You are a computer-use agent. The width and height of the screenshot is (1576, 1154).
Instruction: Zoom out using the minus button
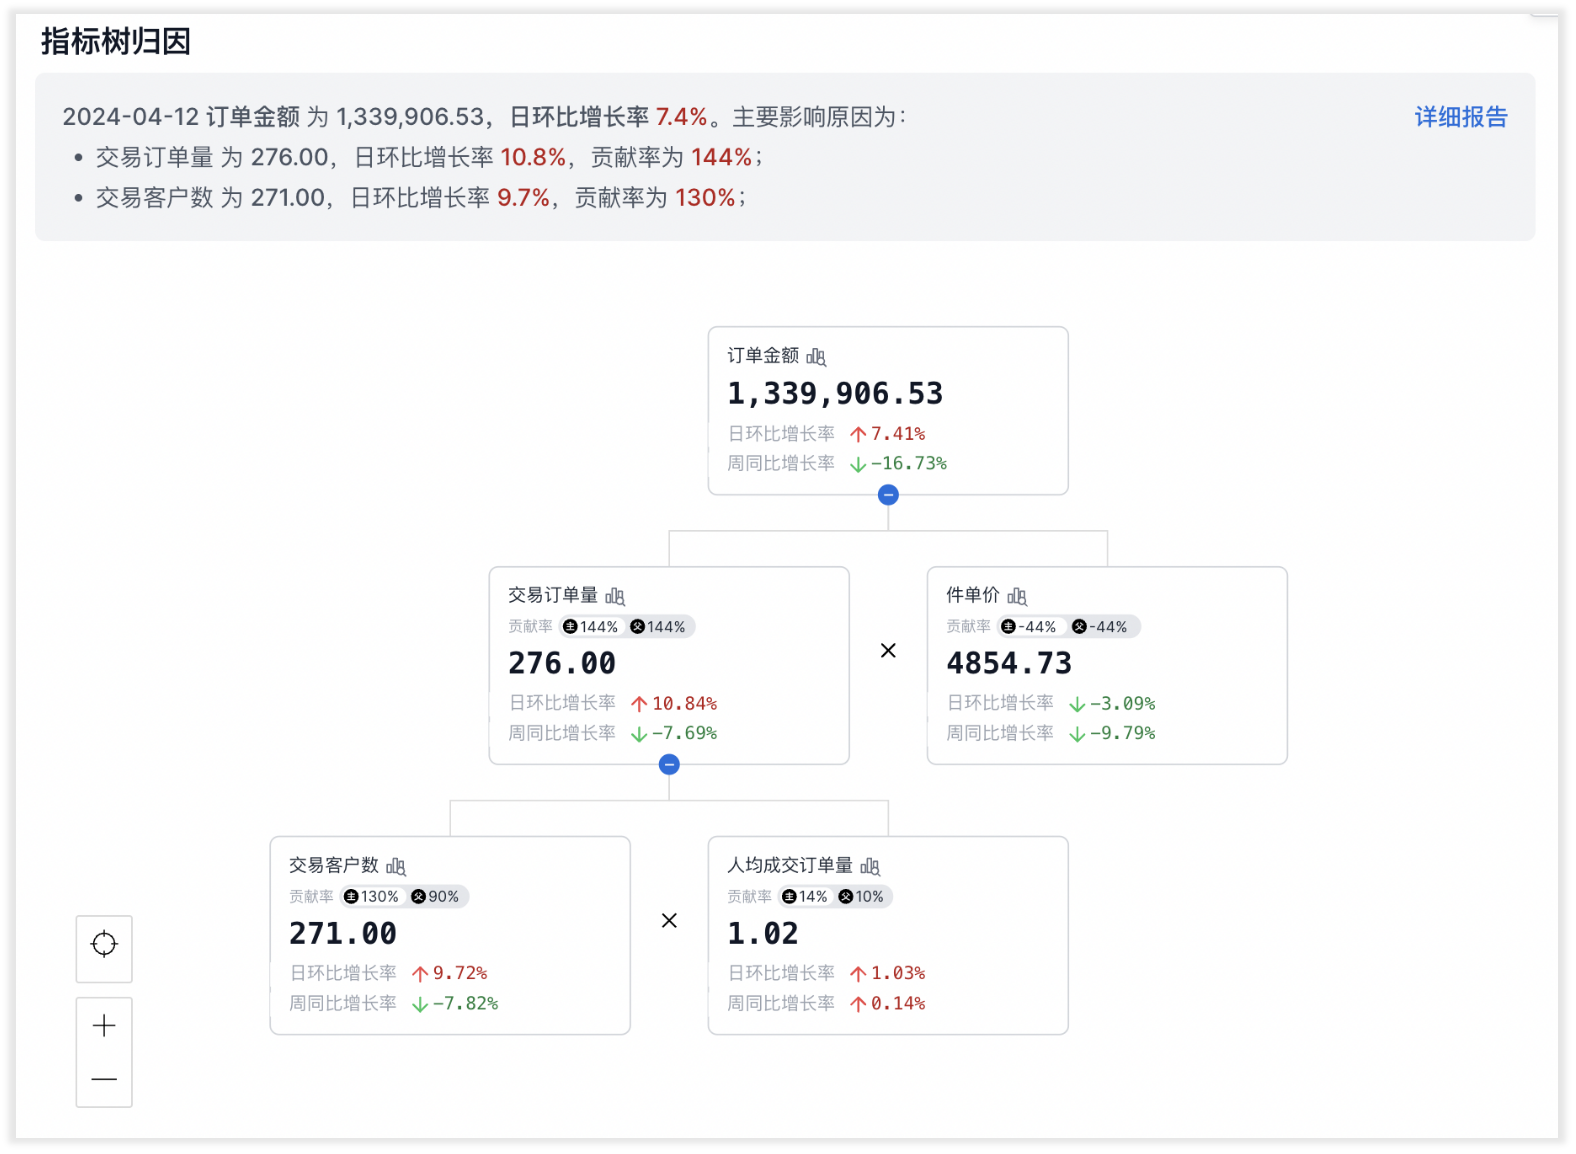(104, 1080)
